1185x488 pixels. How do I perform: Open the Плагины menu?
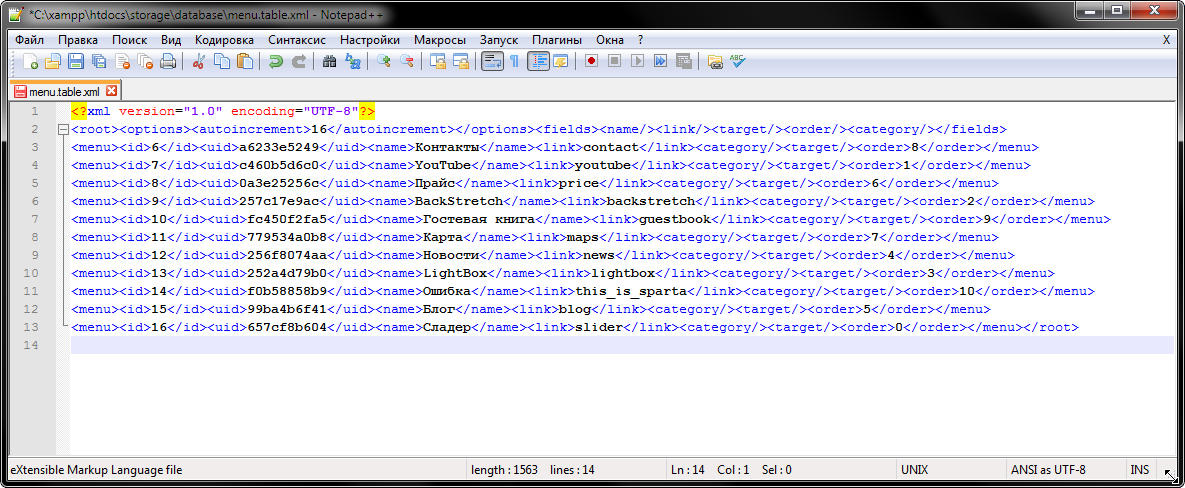click(557, 39)
